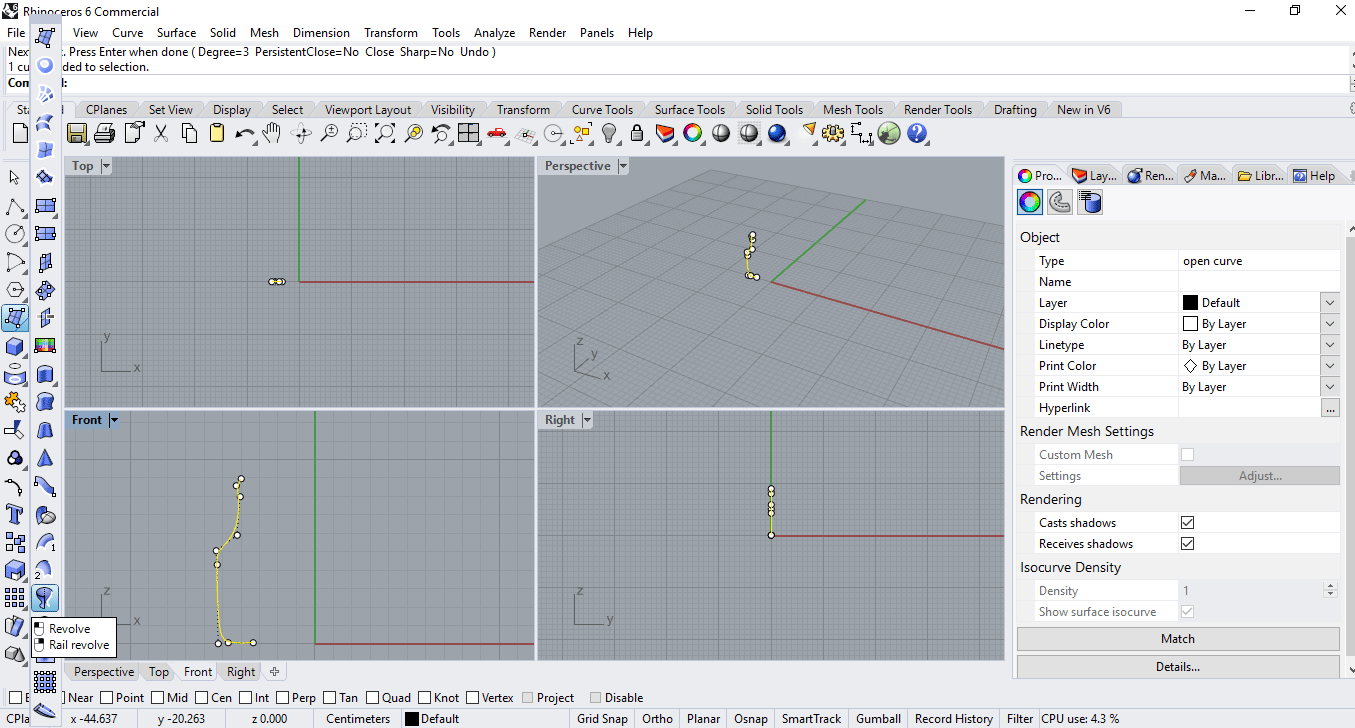Click the padlock Lock objects icon
Screen dimensions: 1355x728
637,133
